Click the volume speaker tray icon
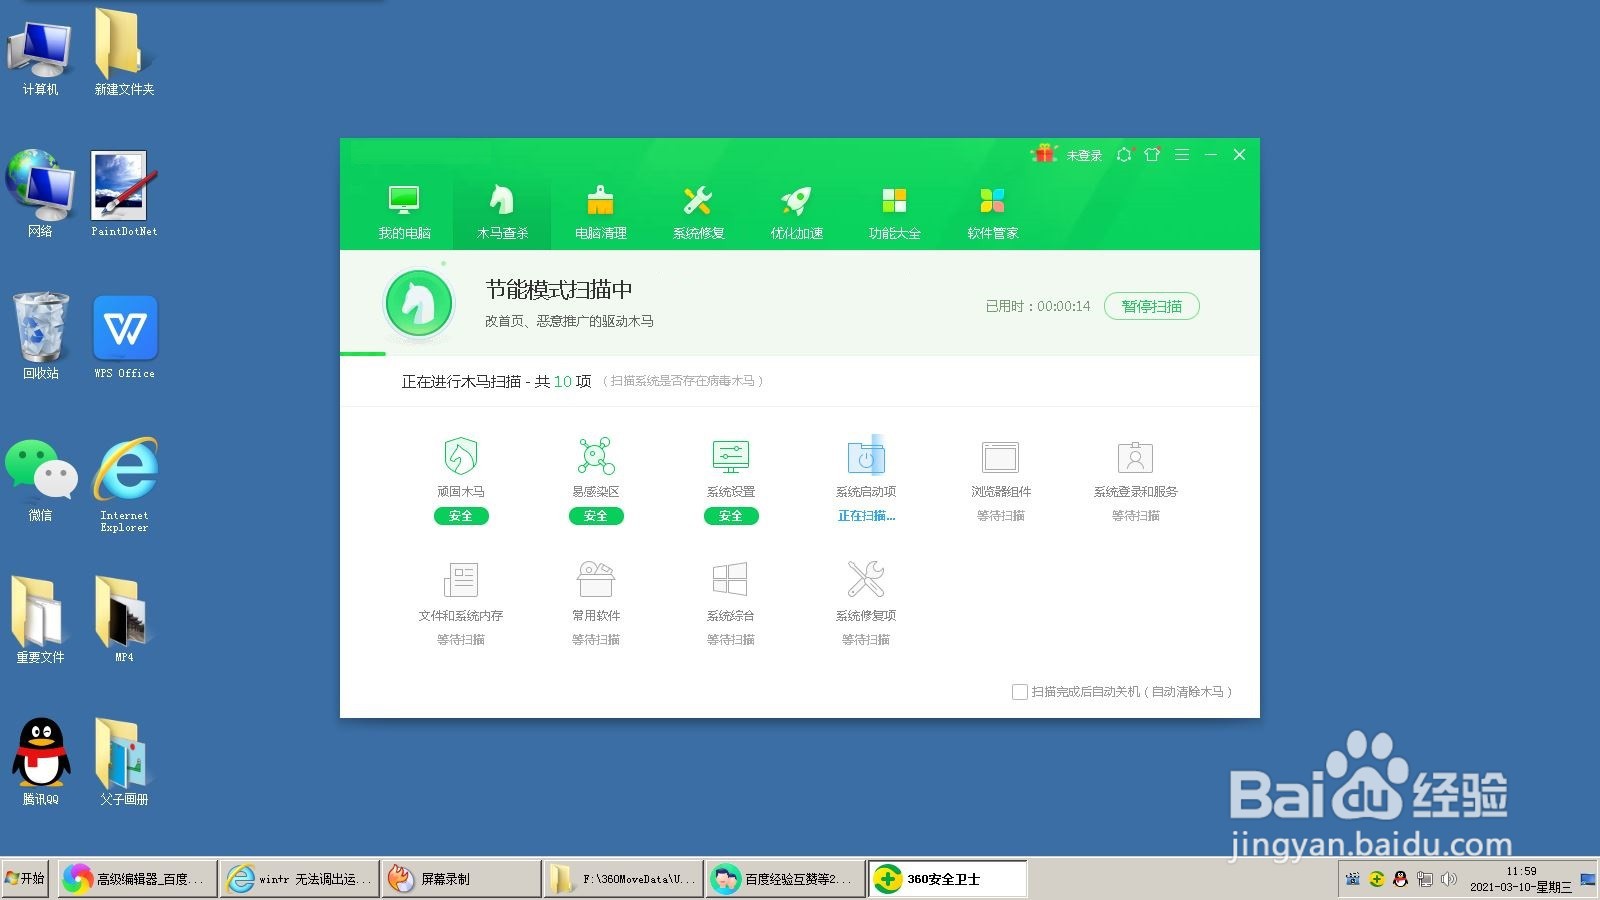The height and width of the screenshot is (900, 1600). [1448, 879]
